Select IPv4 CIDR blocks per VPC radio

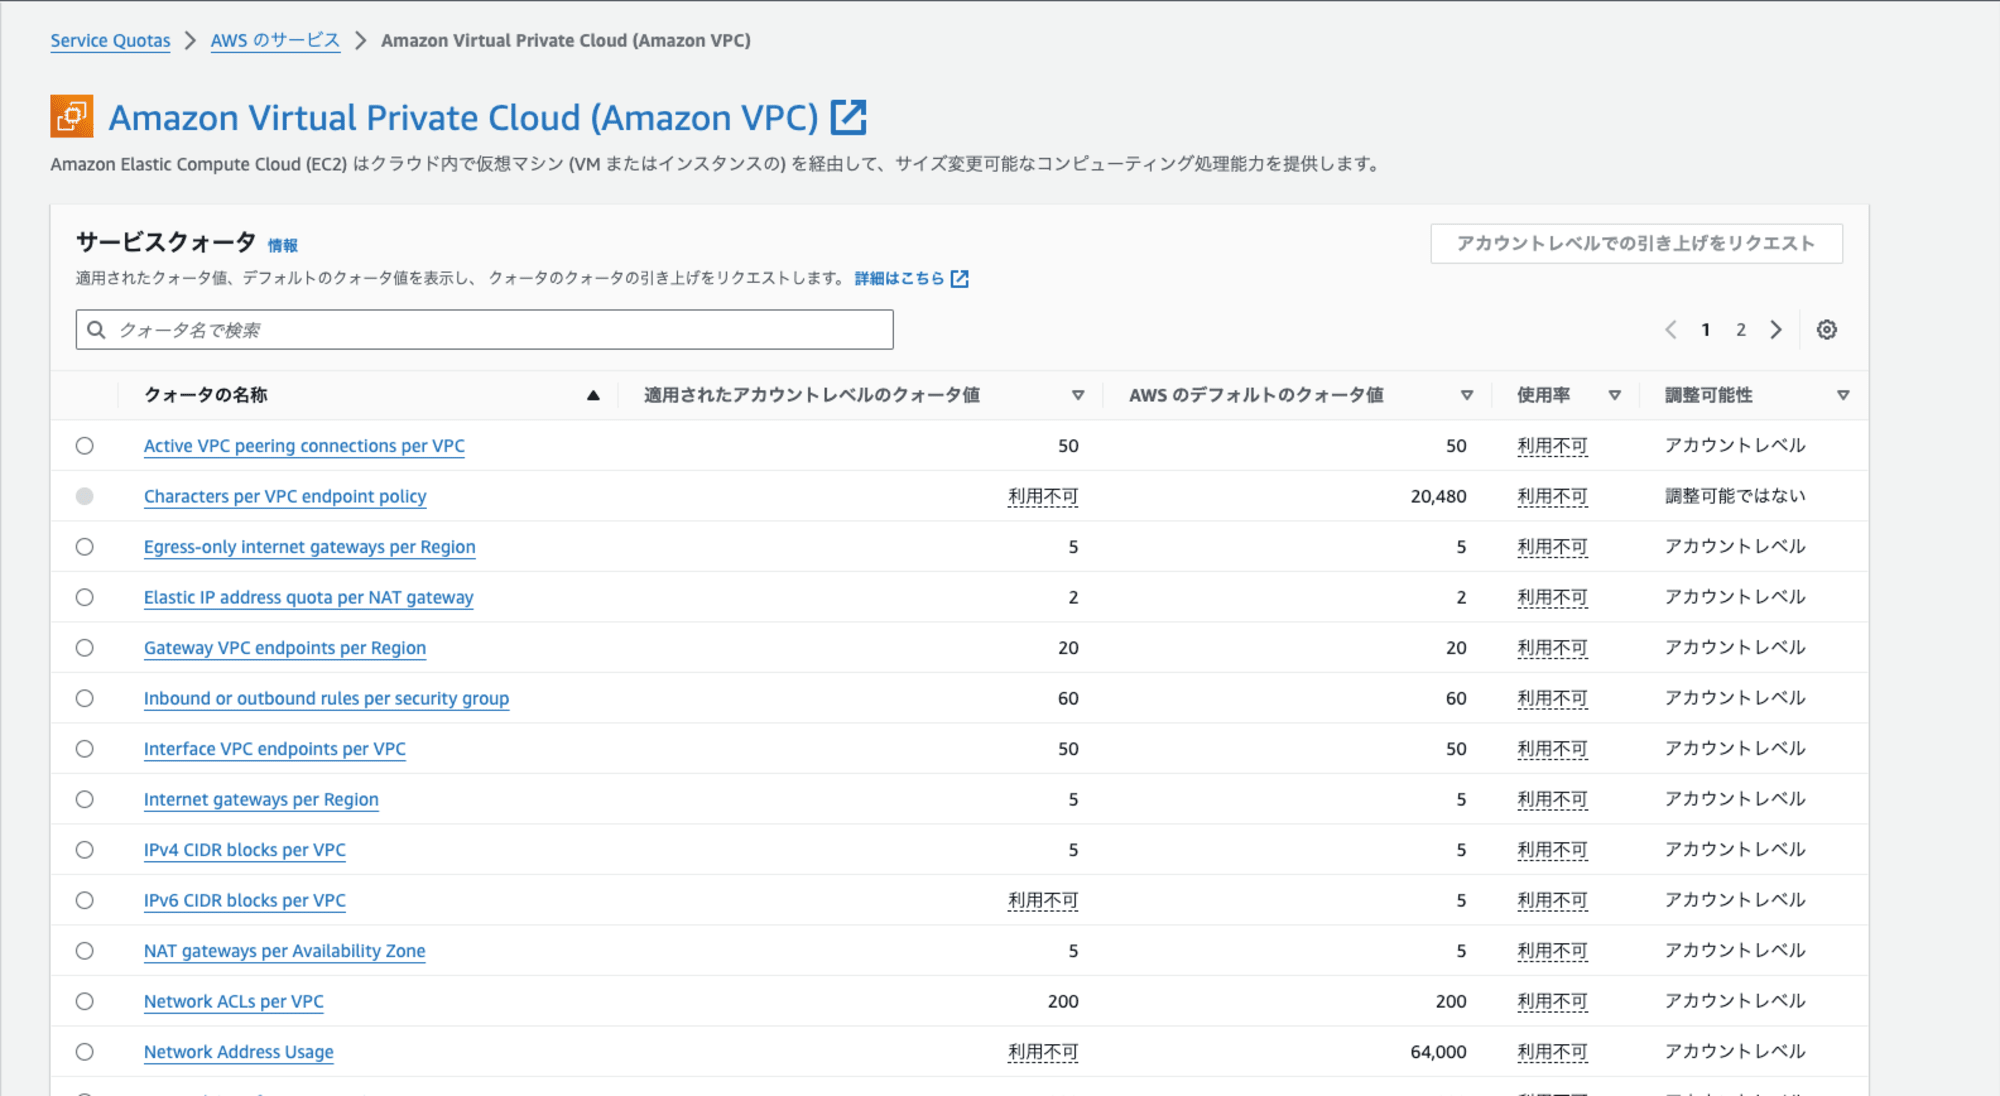pos(85,850)
